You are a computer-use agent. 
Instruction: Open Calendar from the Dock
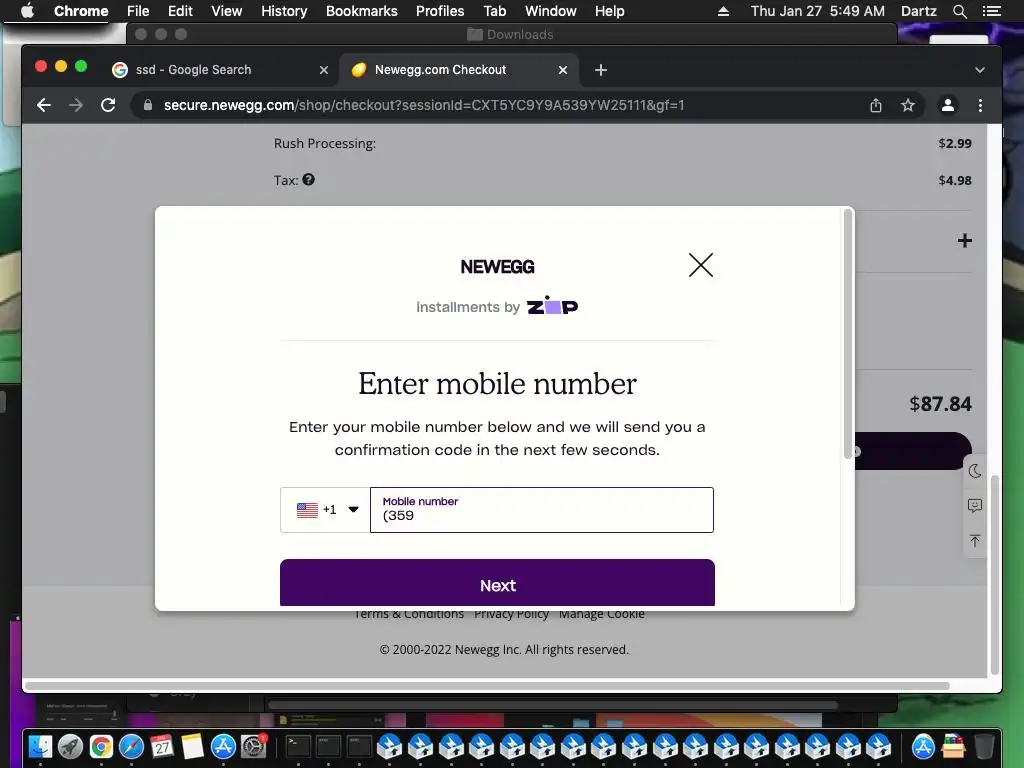tap(162, 746)
